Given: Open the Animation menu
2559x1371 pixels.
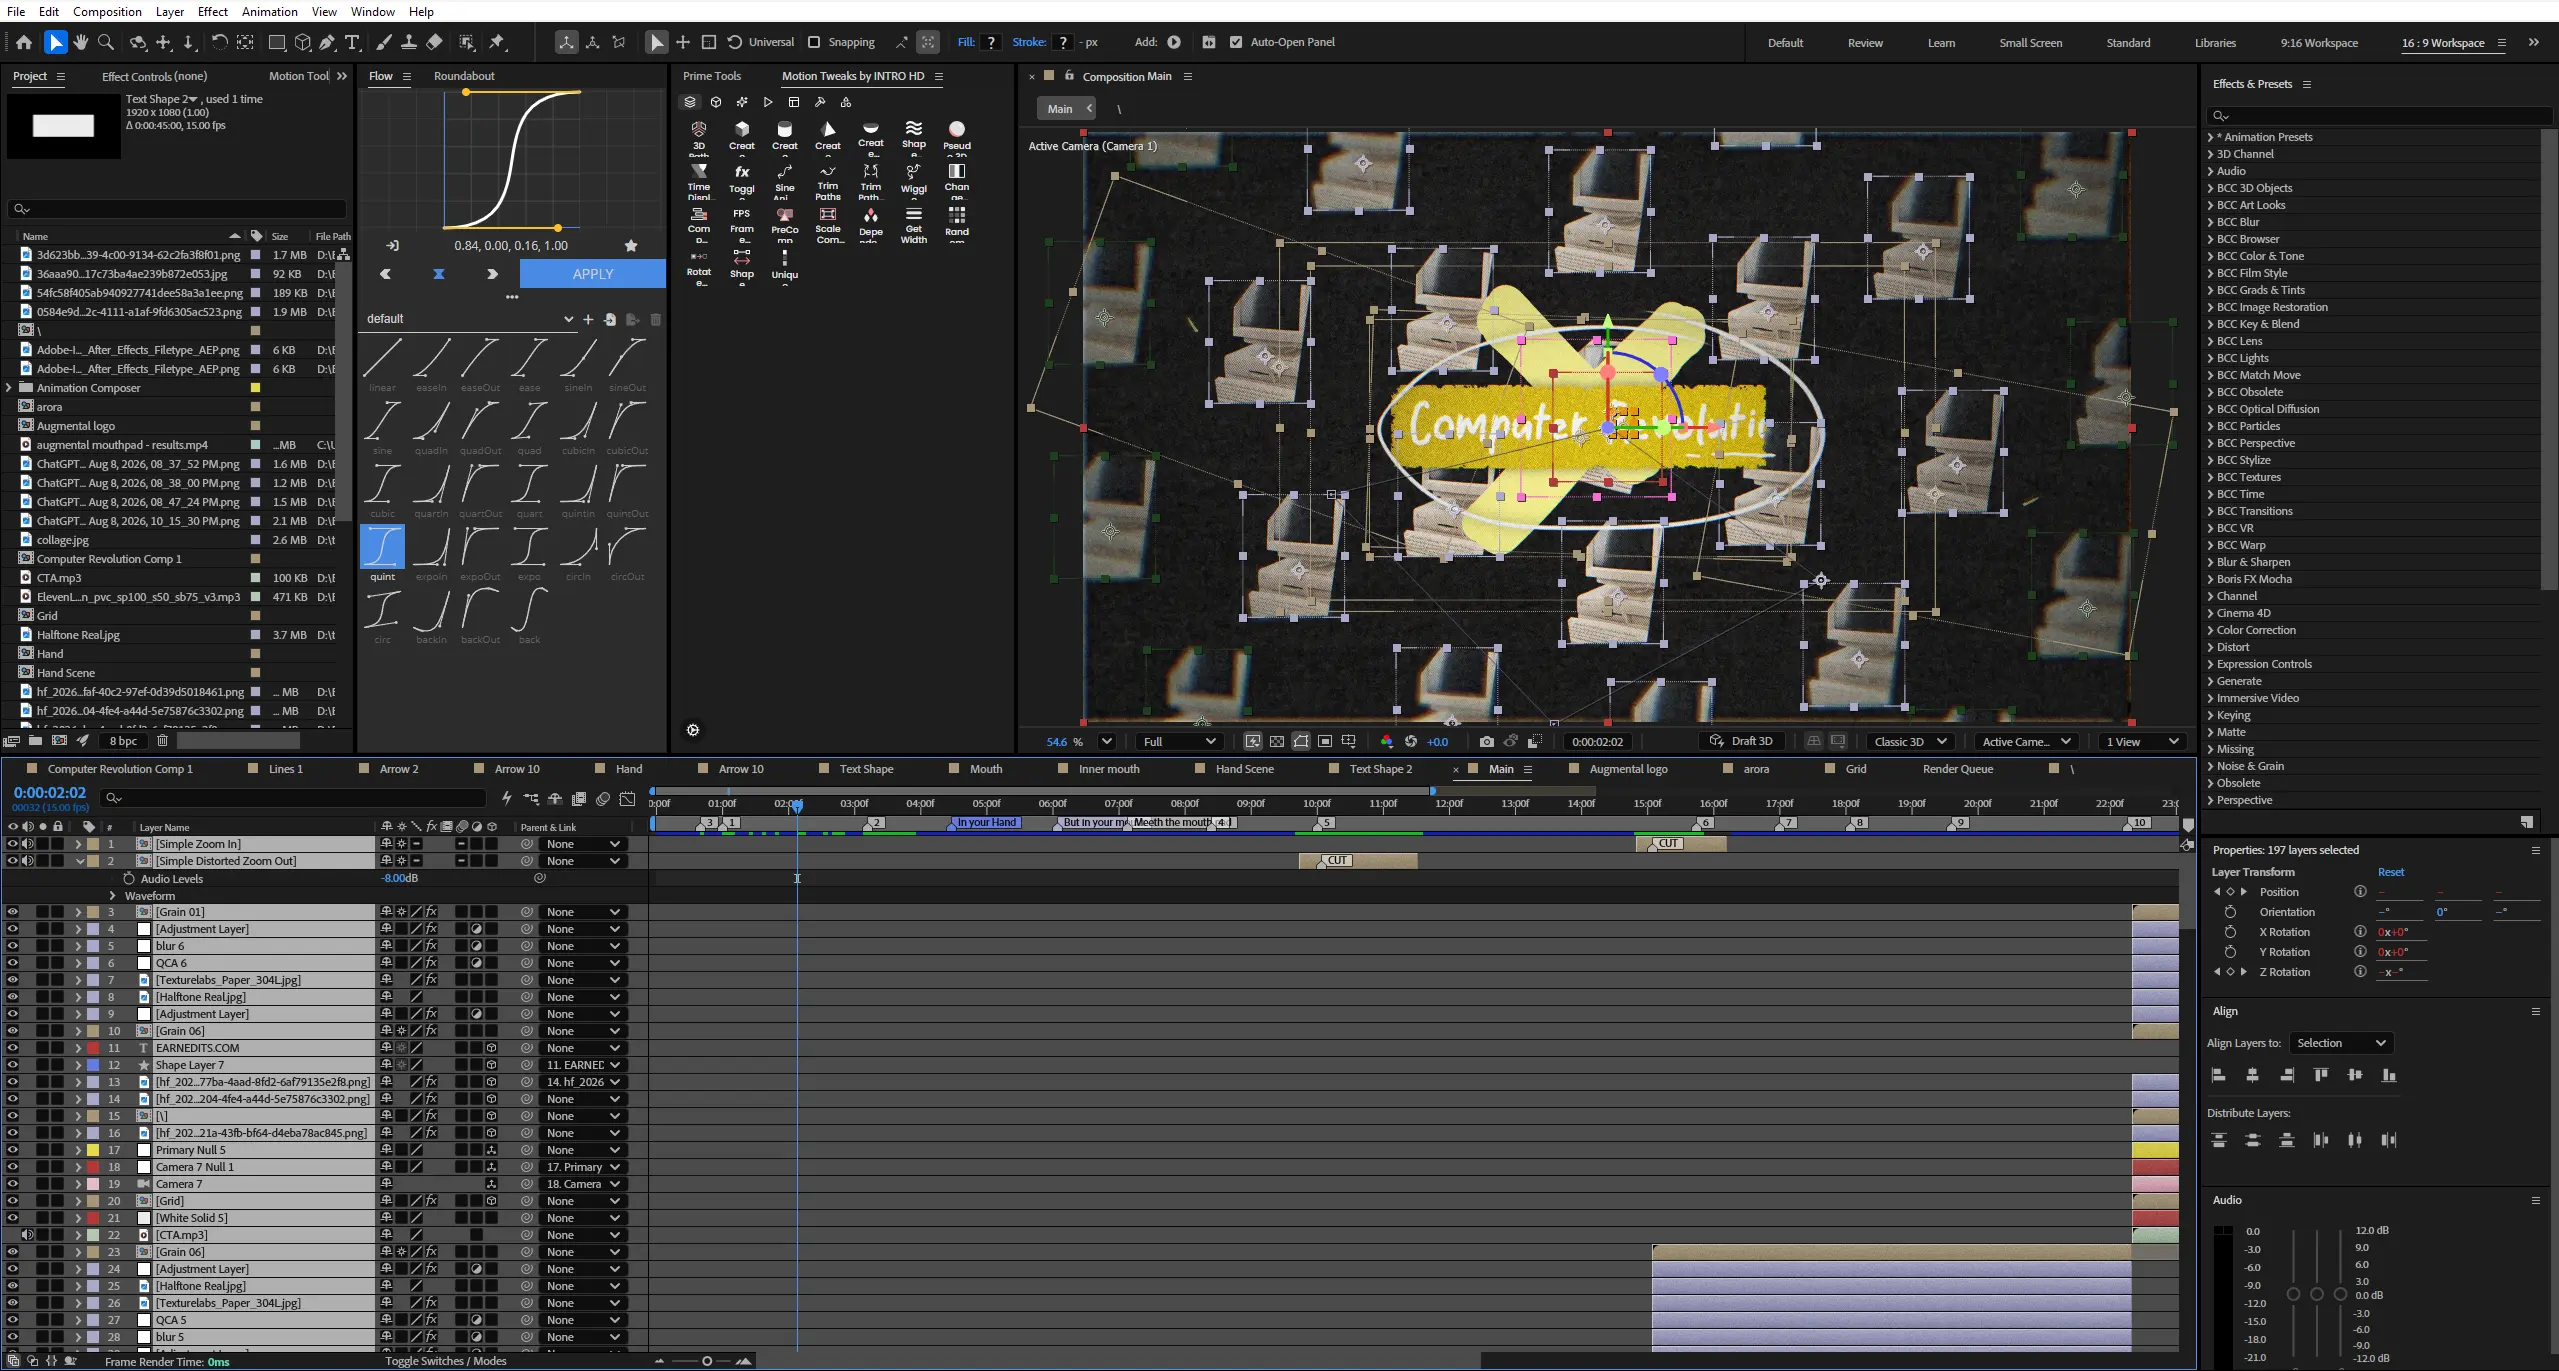Looking at the screenshot, I should tap(270, 11).
